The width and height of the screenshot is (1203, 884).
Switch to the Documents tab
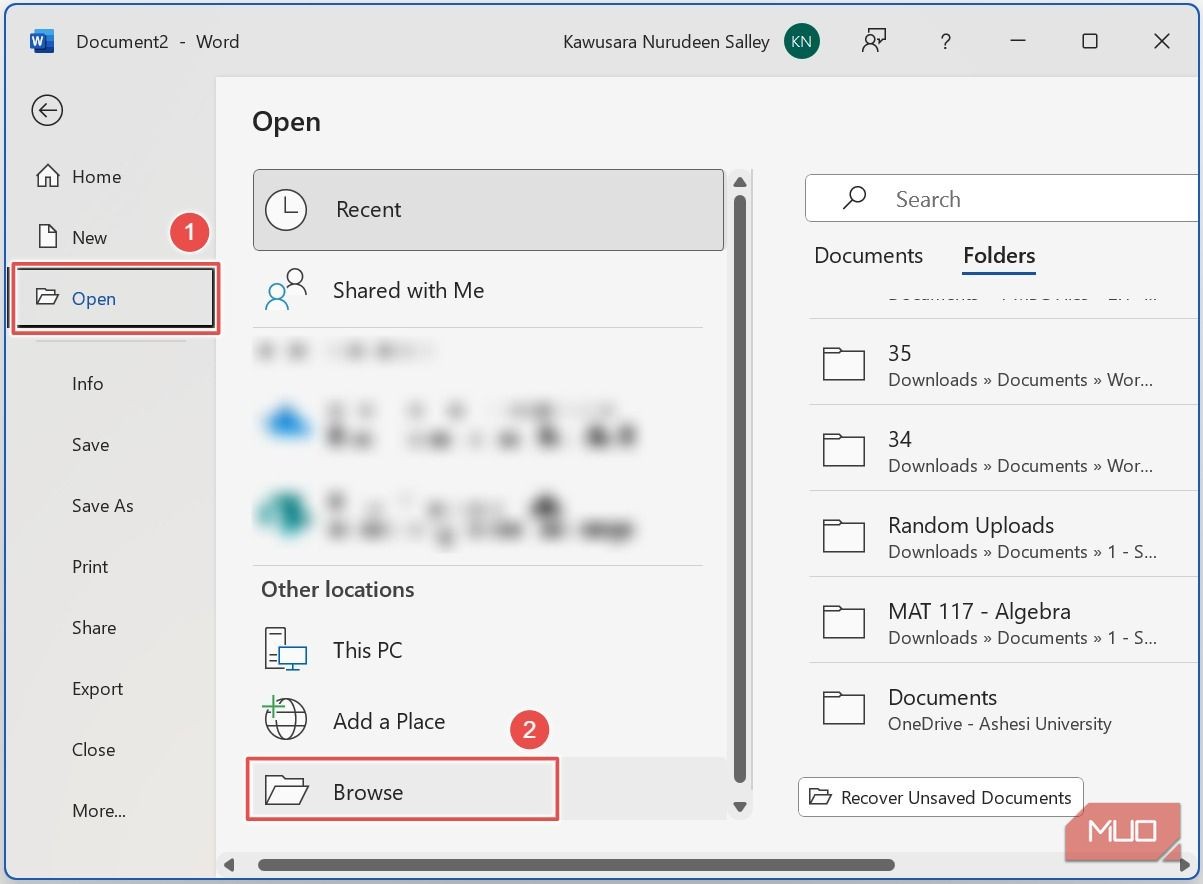point(868,256)
